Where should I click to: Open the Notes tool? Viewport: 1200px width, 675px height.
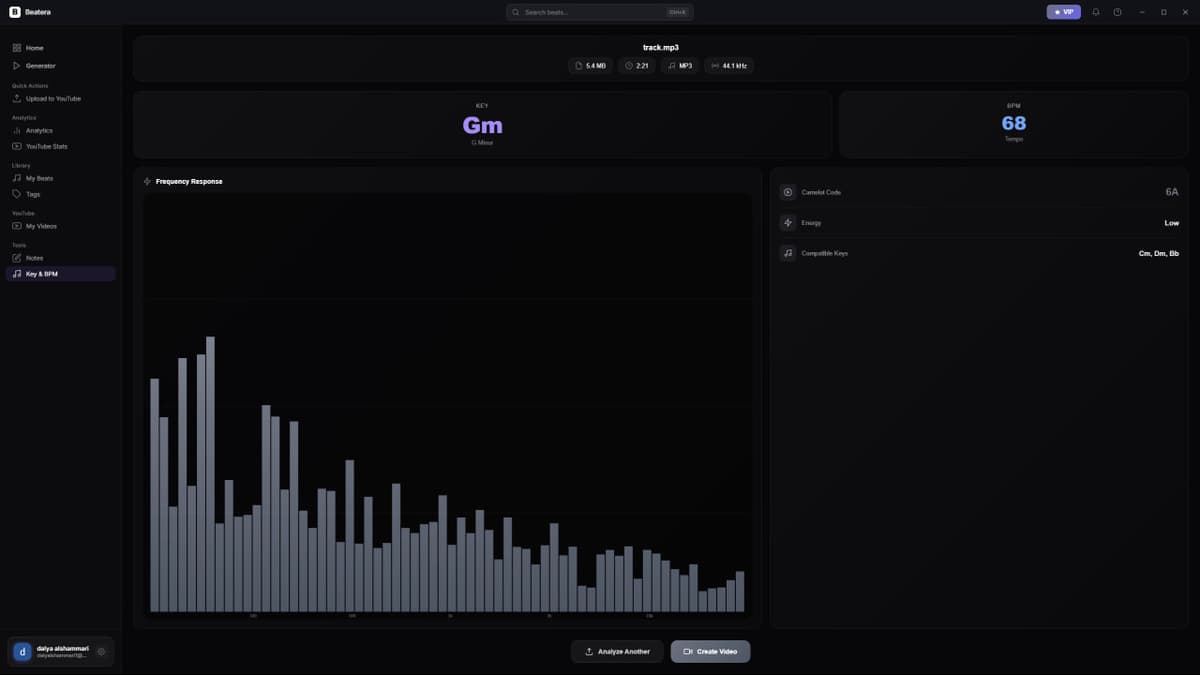(x=33, y=257)
